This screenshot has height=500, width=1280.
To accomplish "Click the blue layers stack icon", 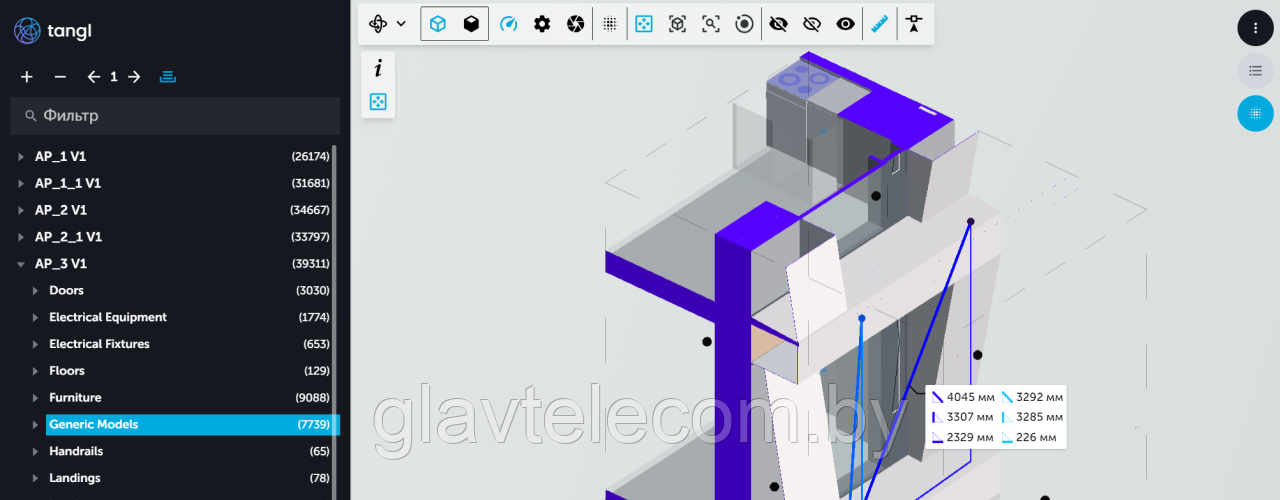I will tap(168, 77).
